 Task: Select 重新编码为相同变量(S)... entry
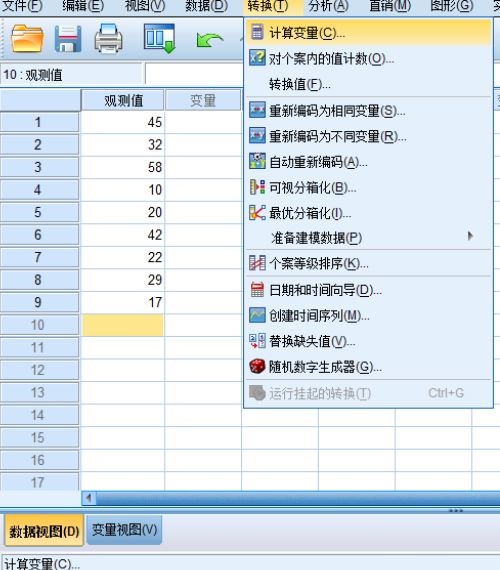[369, 111]
